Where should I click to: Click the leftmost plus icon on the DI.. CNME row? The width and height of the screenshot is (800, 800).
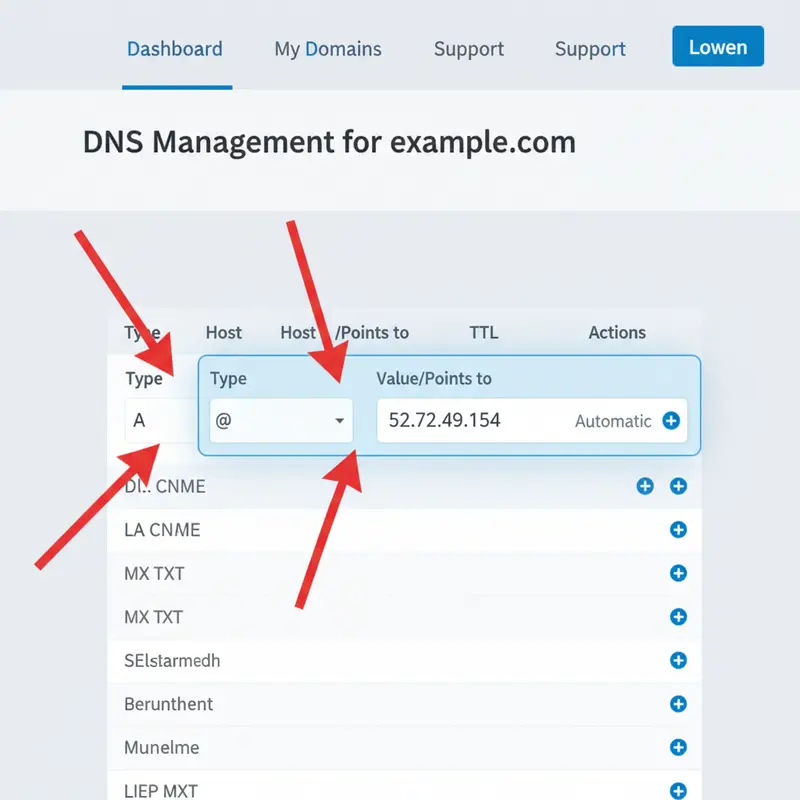(x=644, y=486)
